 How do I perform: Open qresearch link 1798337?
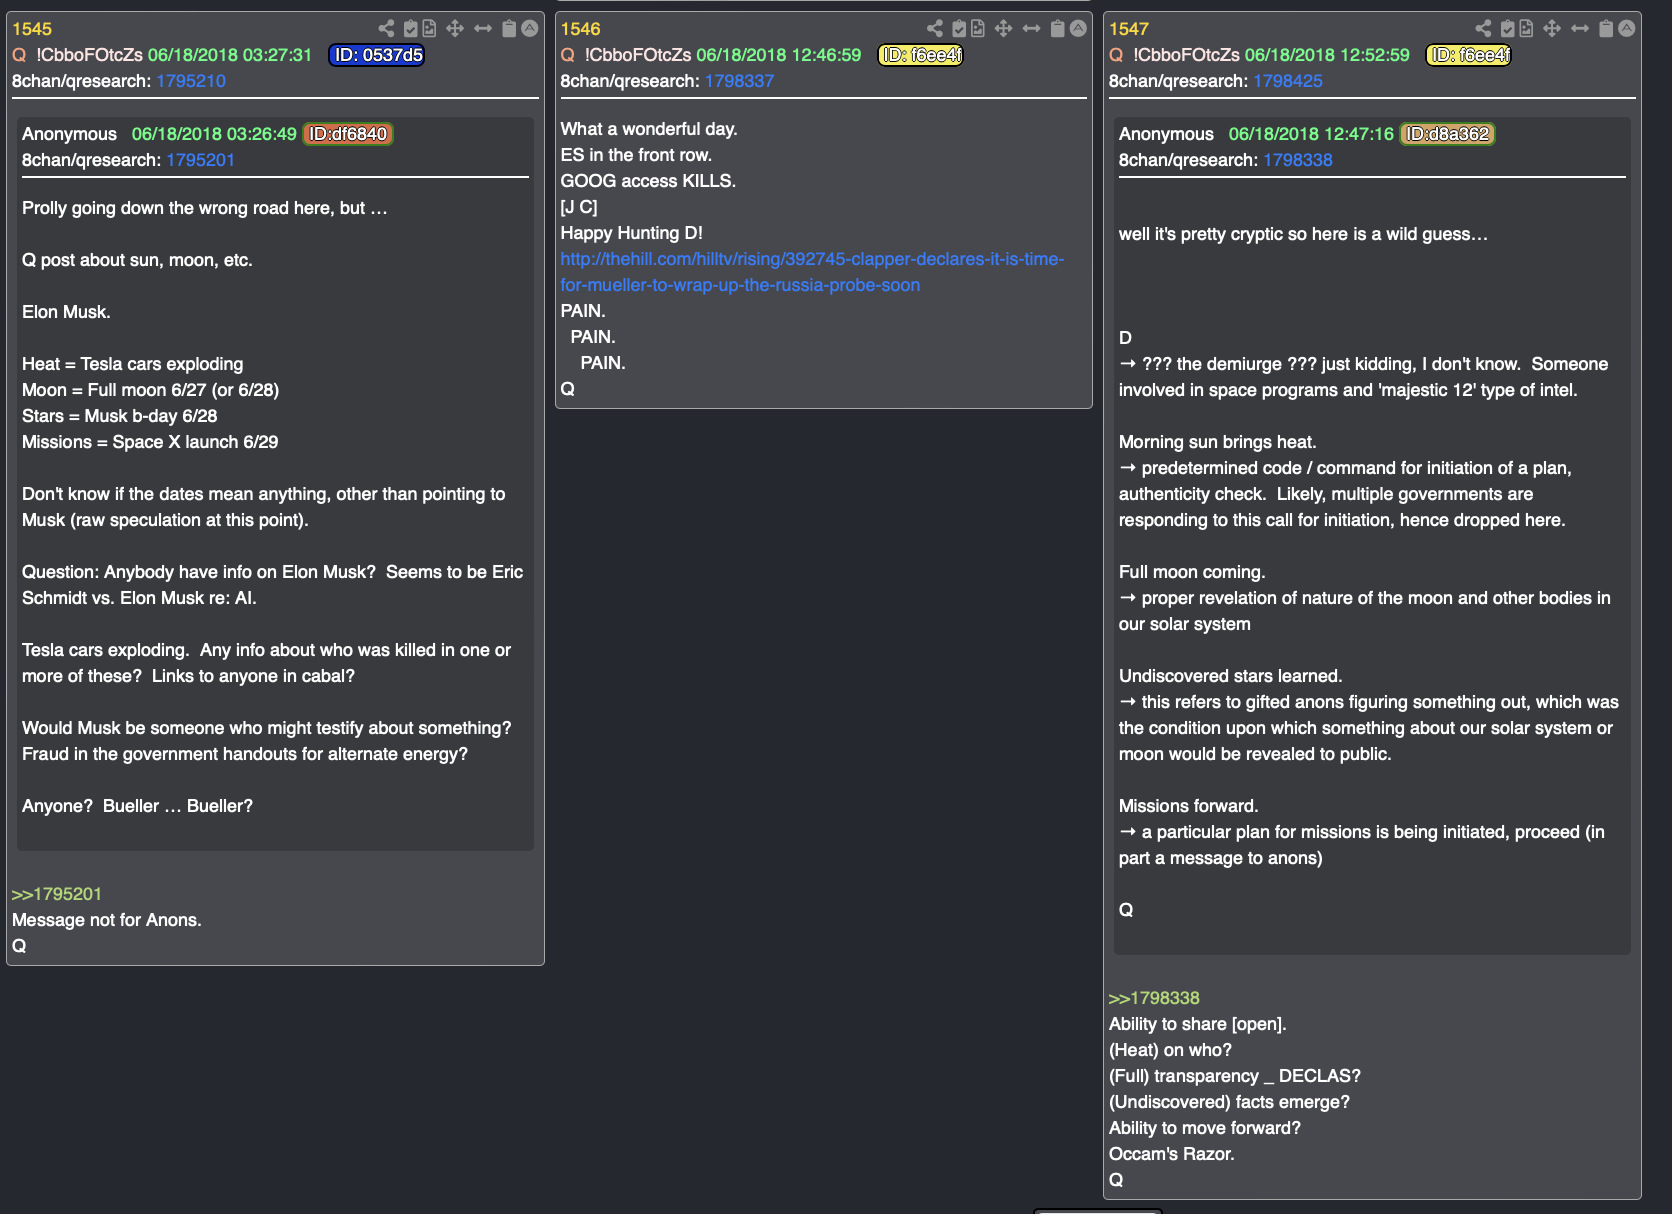740,81
